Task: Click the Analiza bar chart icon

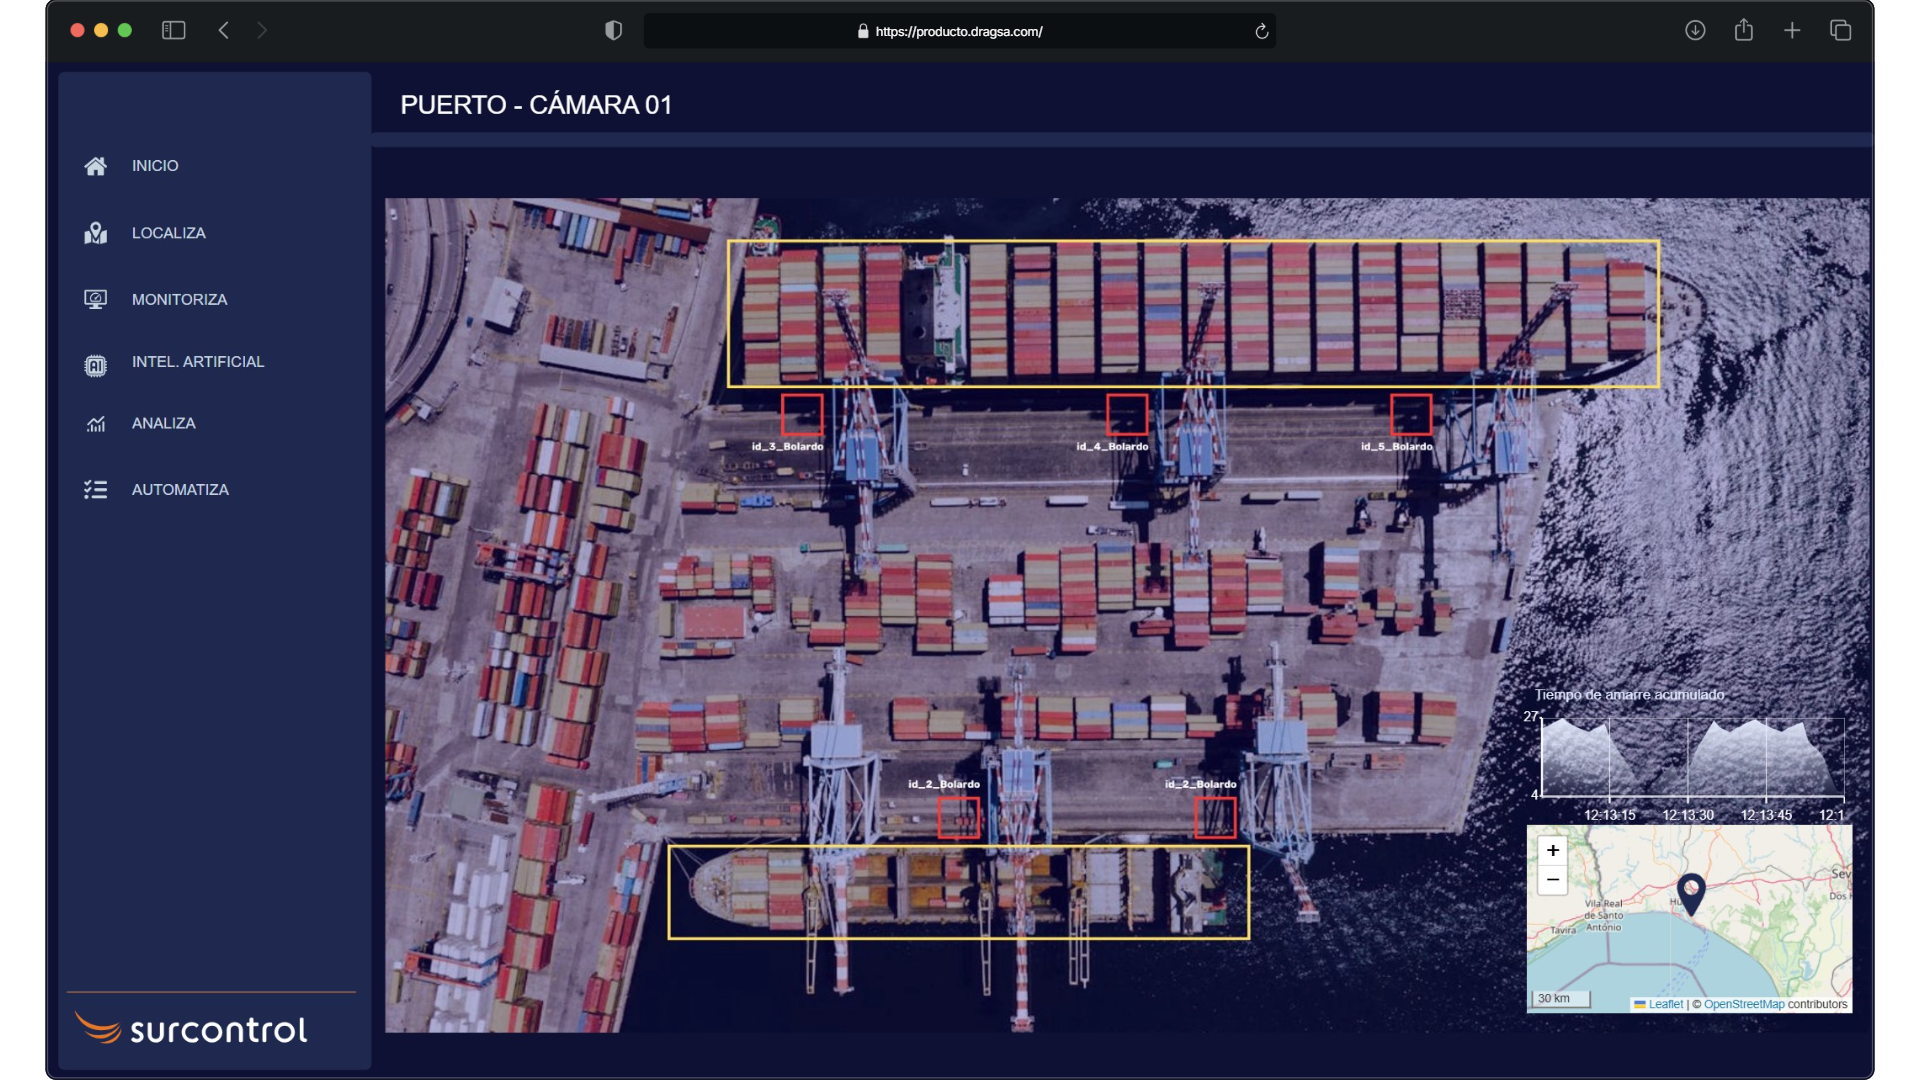Action: (x=96, y=423)
